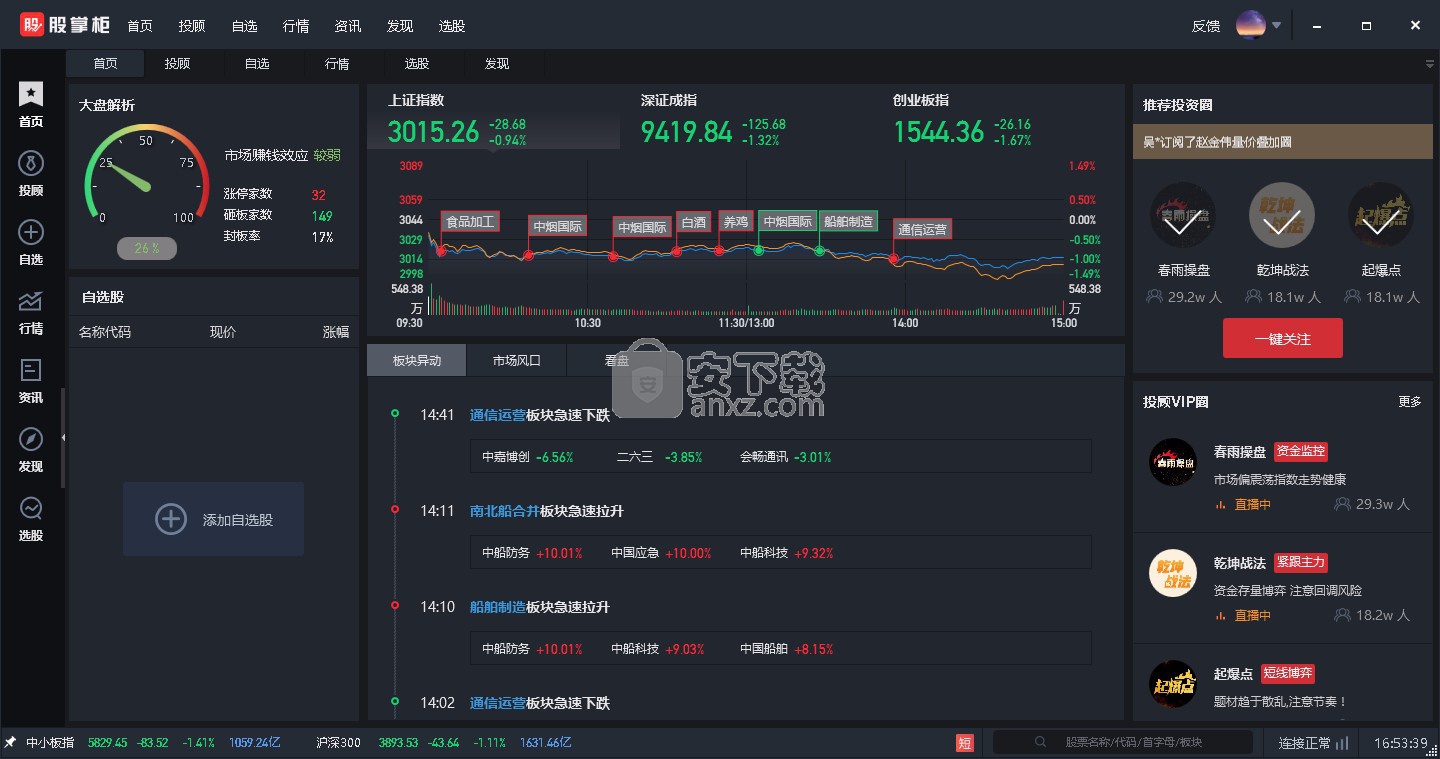Click 中小板指 in status bar
The height and width of the screenshot is (759, 1440).
50,743
